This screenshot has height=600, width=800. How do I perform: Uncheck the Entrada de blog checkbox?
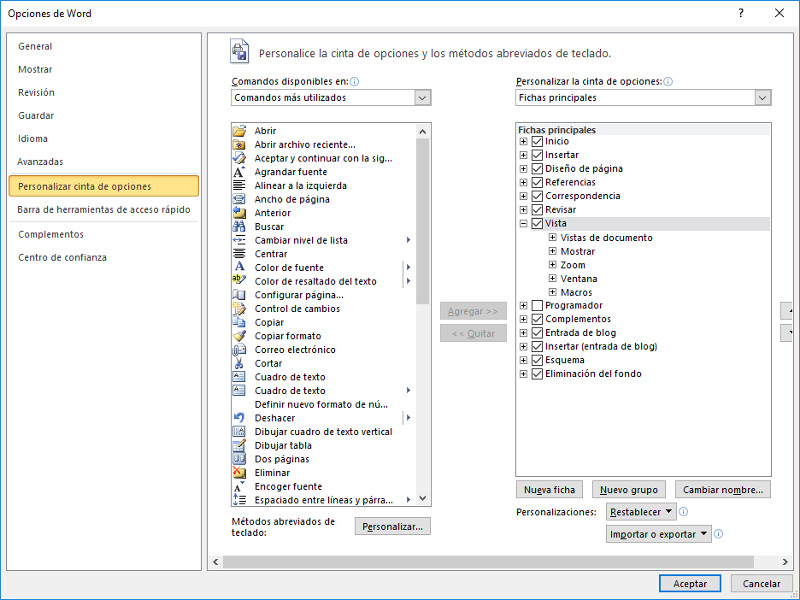pyautogui.click(x=537, y=333)
